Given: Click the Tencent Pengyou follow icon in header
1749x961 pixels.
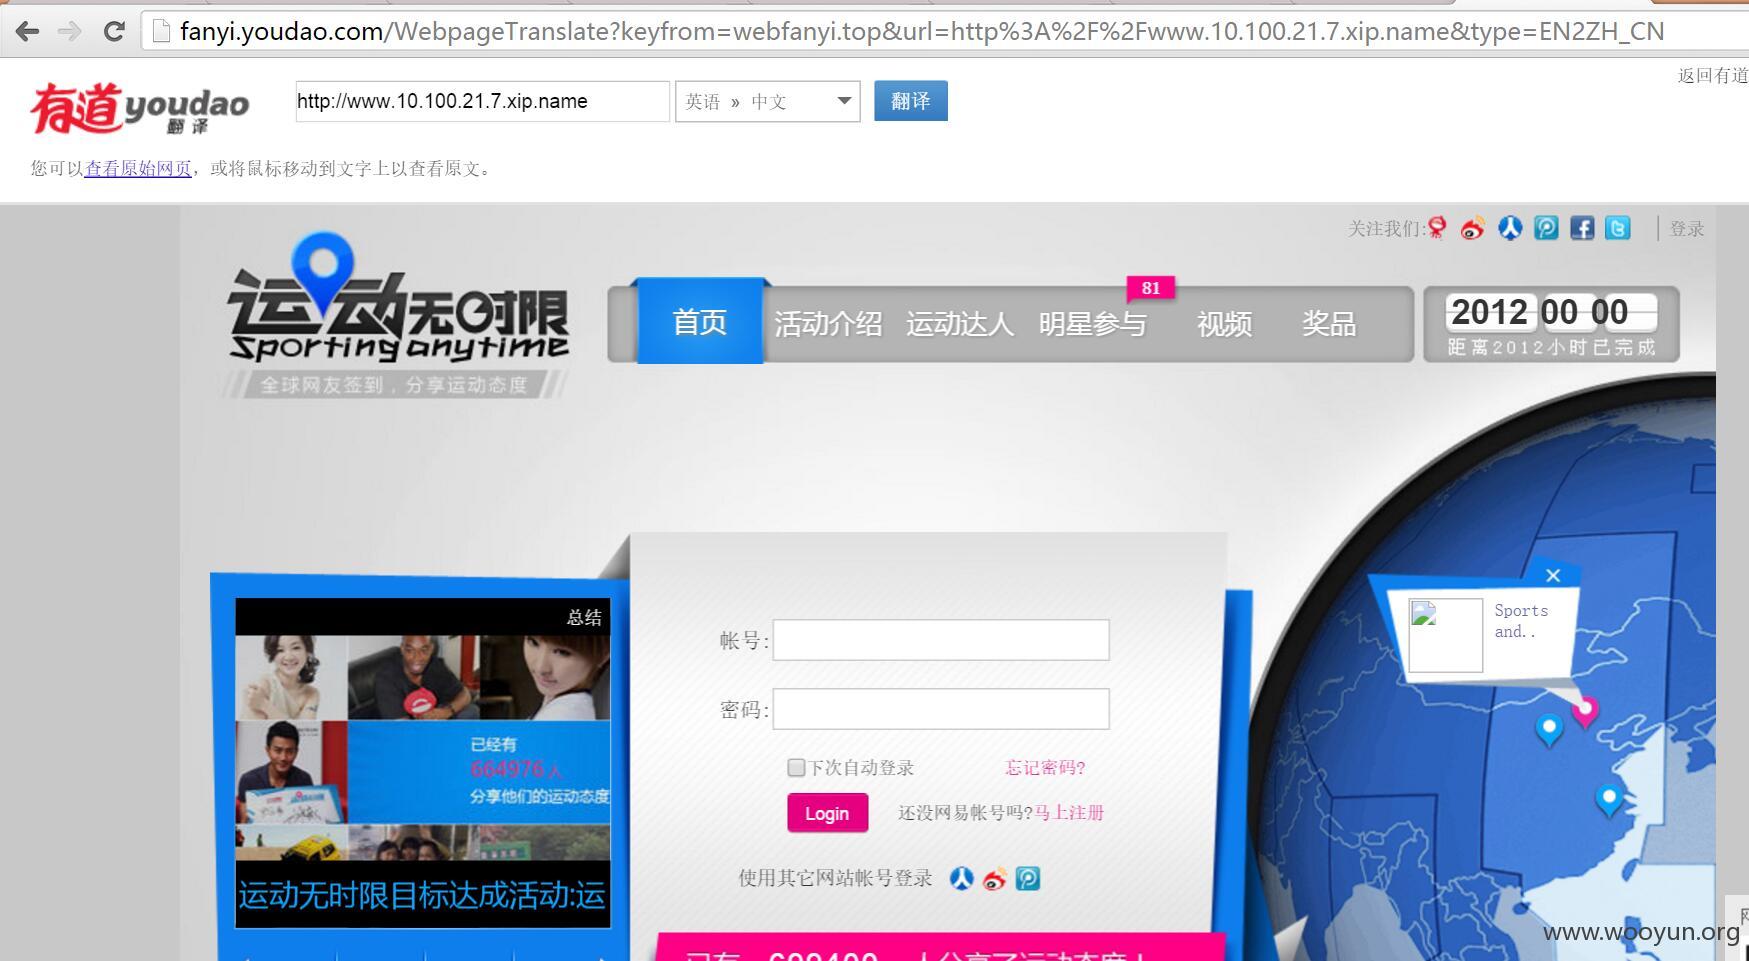Looking at the screenshot, I should click(1546, 228).
